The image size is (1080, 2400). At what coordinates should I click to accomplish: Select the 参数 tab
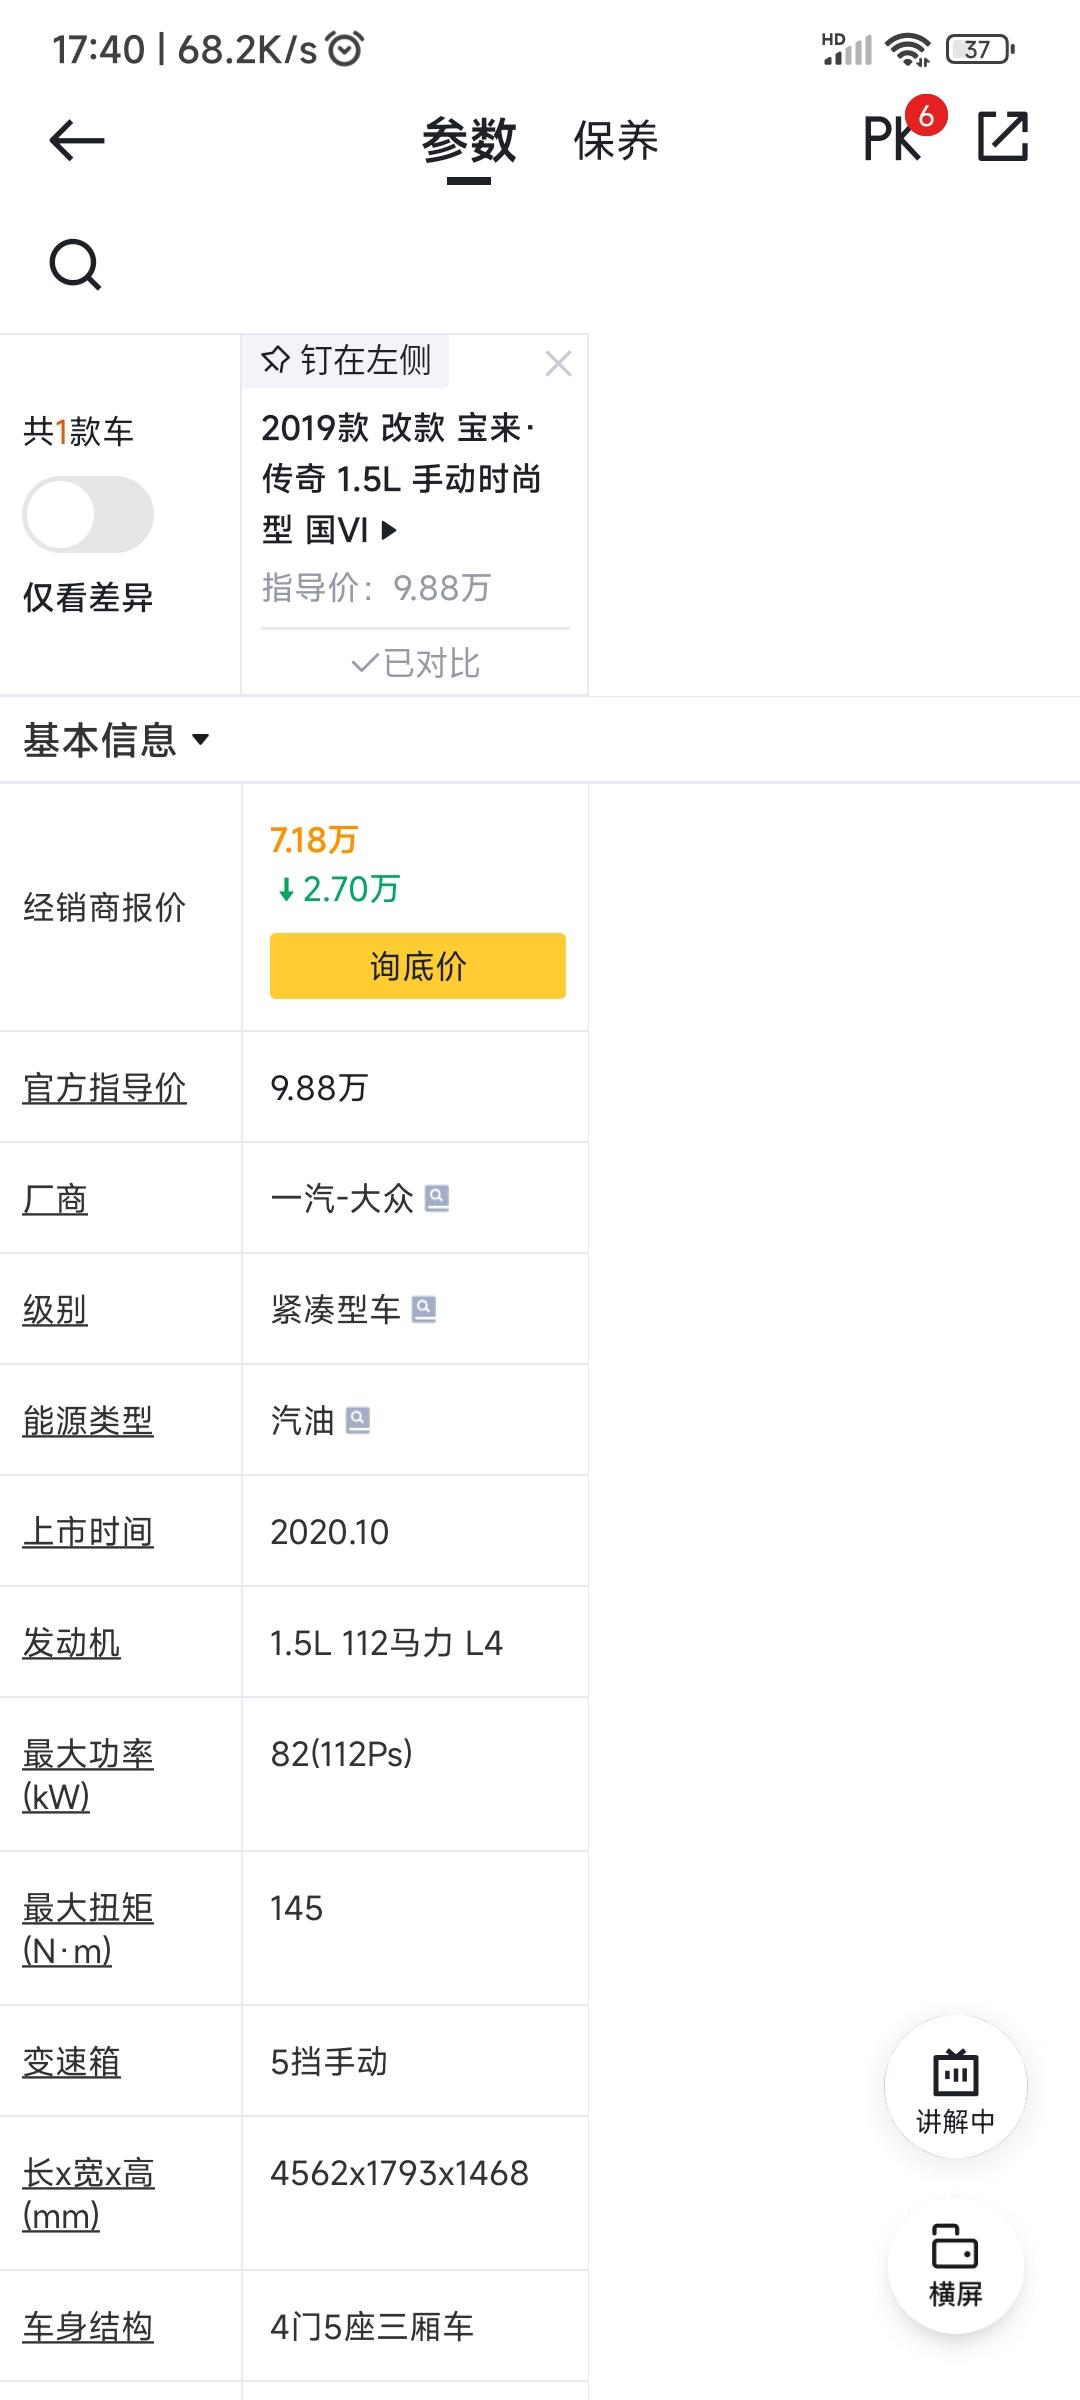(469, 141)
